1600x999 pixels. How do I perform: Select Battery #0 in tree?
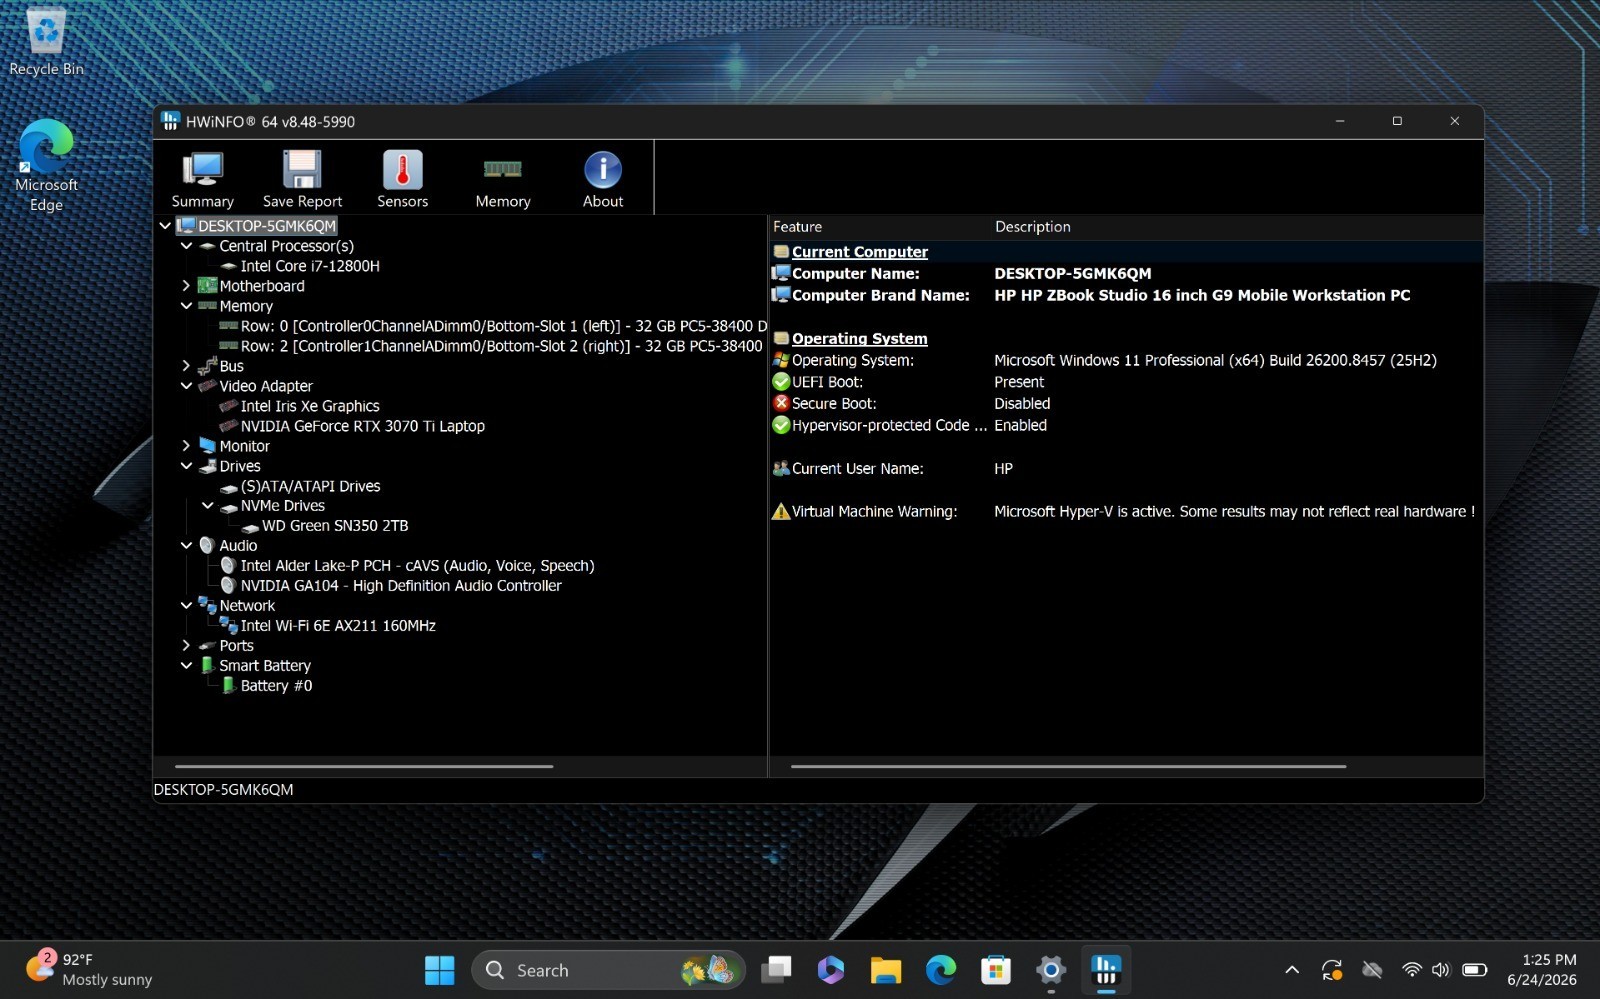coord(276,686)
